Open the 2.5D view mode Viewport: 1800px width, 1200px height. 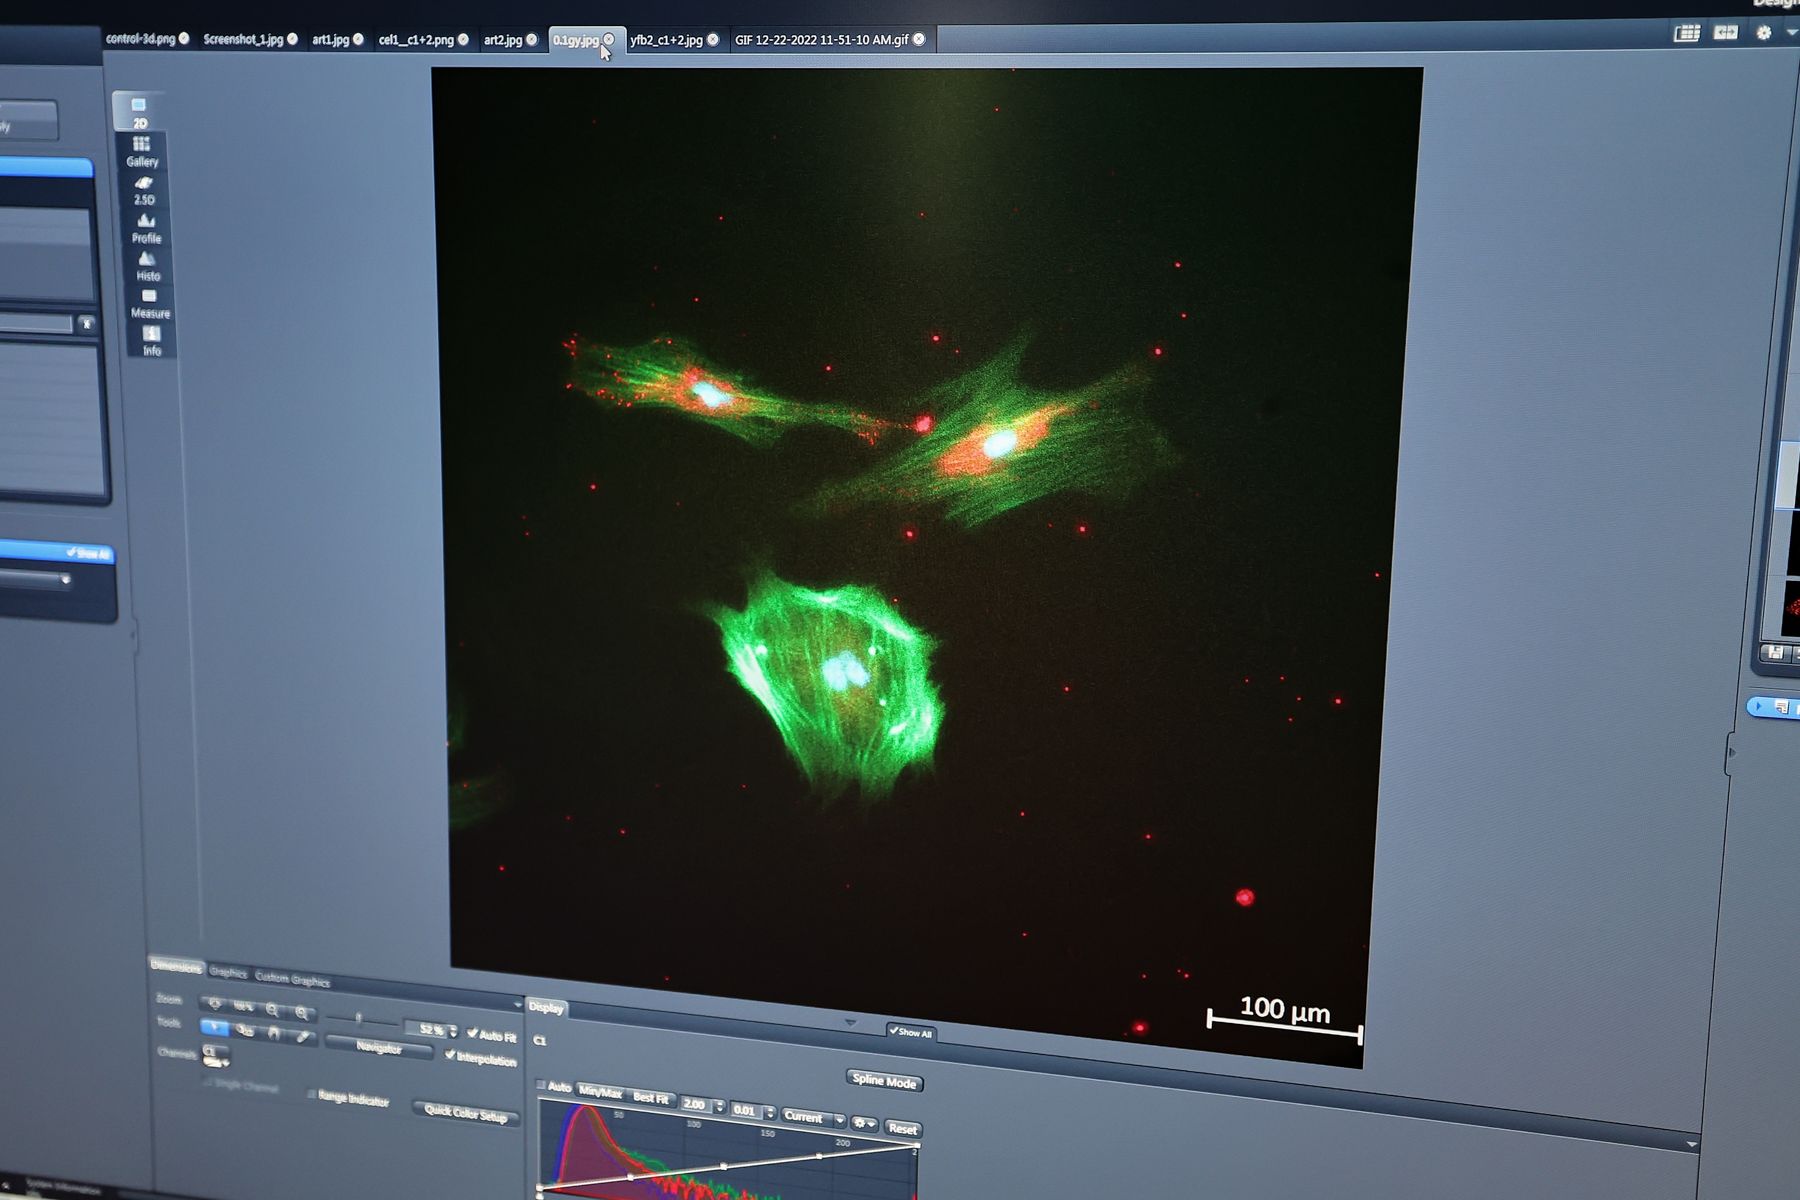[x=144, y=188]
